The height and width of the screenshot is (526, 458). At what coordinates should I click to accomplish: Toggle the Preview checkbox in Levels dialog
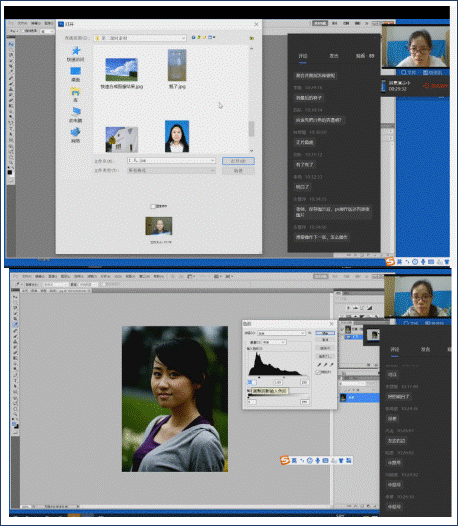[x=317, y=372]
